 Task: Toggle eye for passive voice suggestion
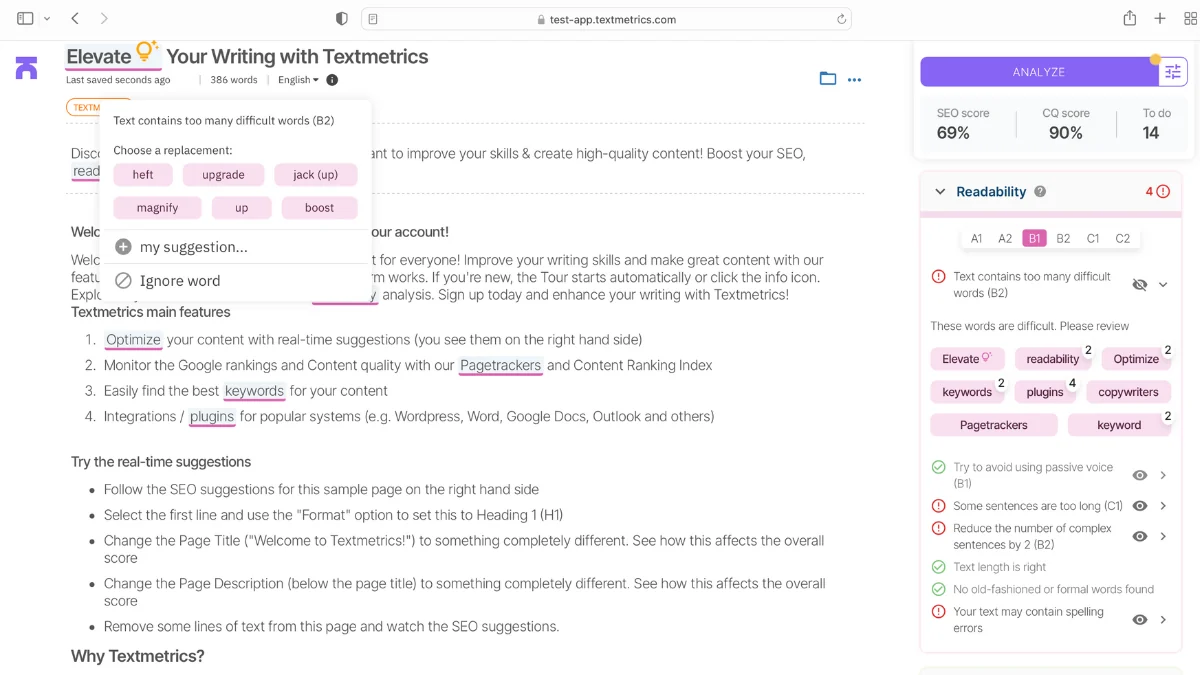[1139, 476]
